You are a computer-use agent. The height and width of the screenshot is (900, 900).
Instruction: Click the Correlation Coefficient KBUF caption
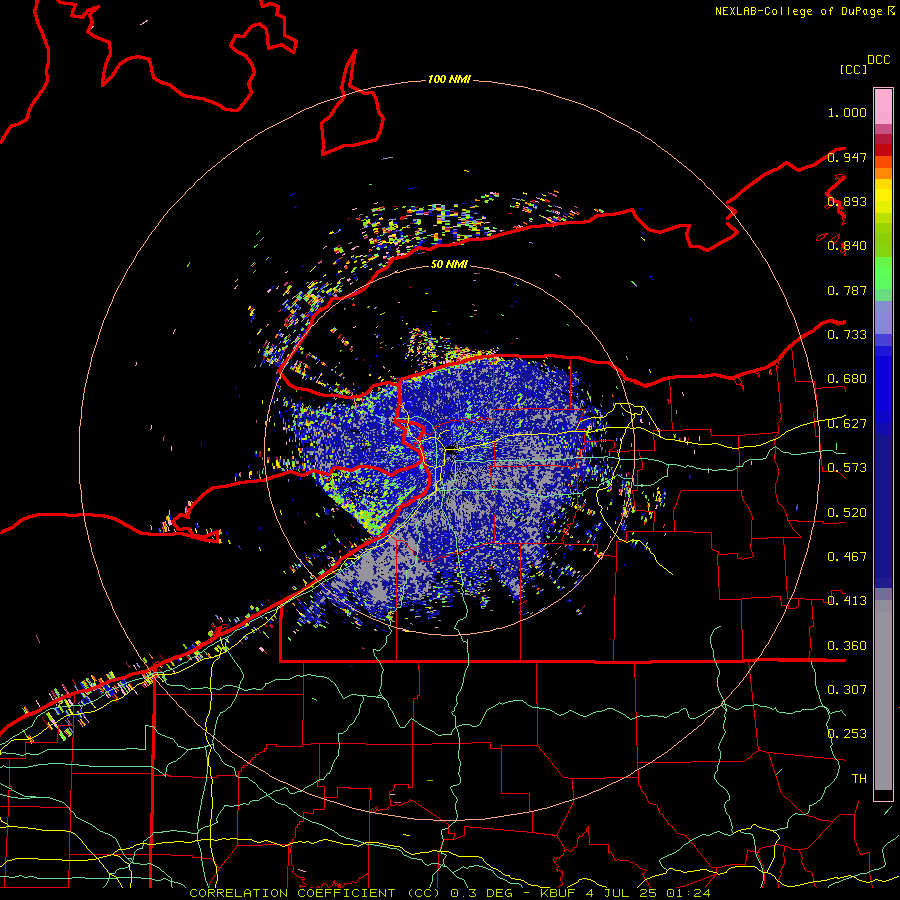click(450, 893)
